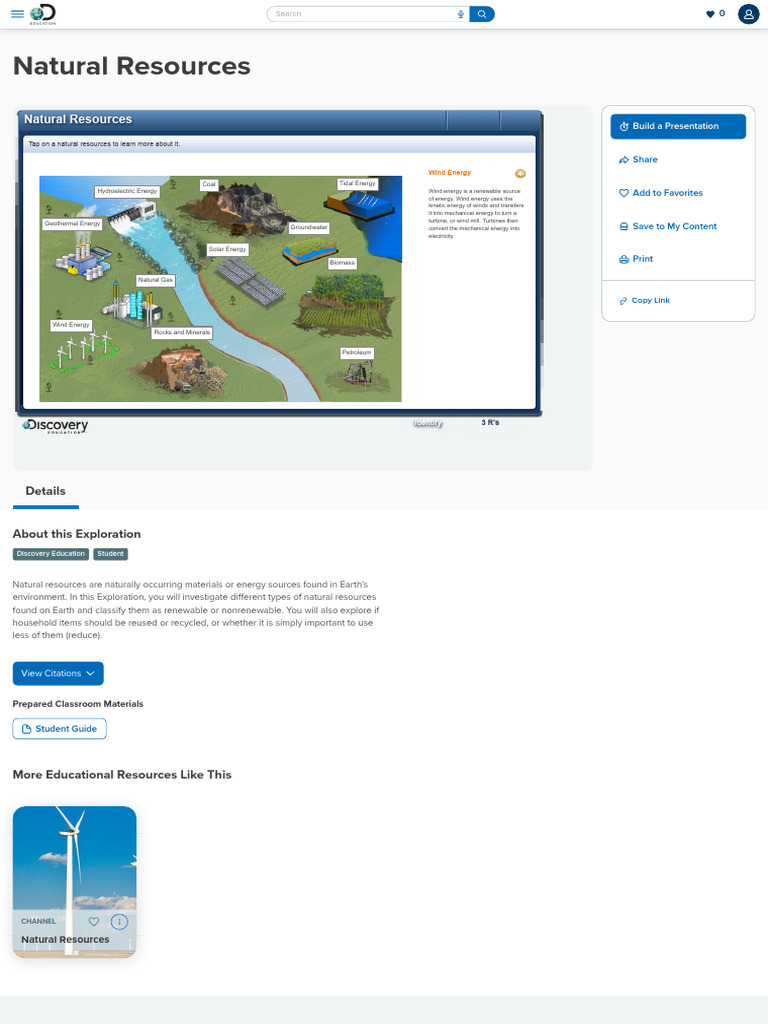
Task: Print this resource
Action: coord(635,259)
